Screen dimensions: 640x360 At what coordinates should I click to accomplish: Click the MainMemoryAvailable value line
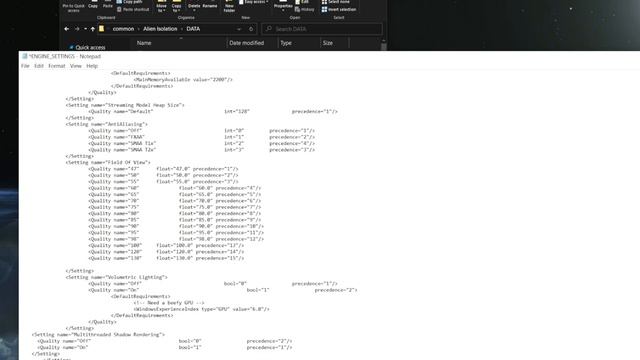(183, 80)
